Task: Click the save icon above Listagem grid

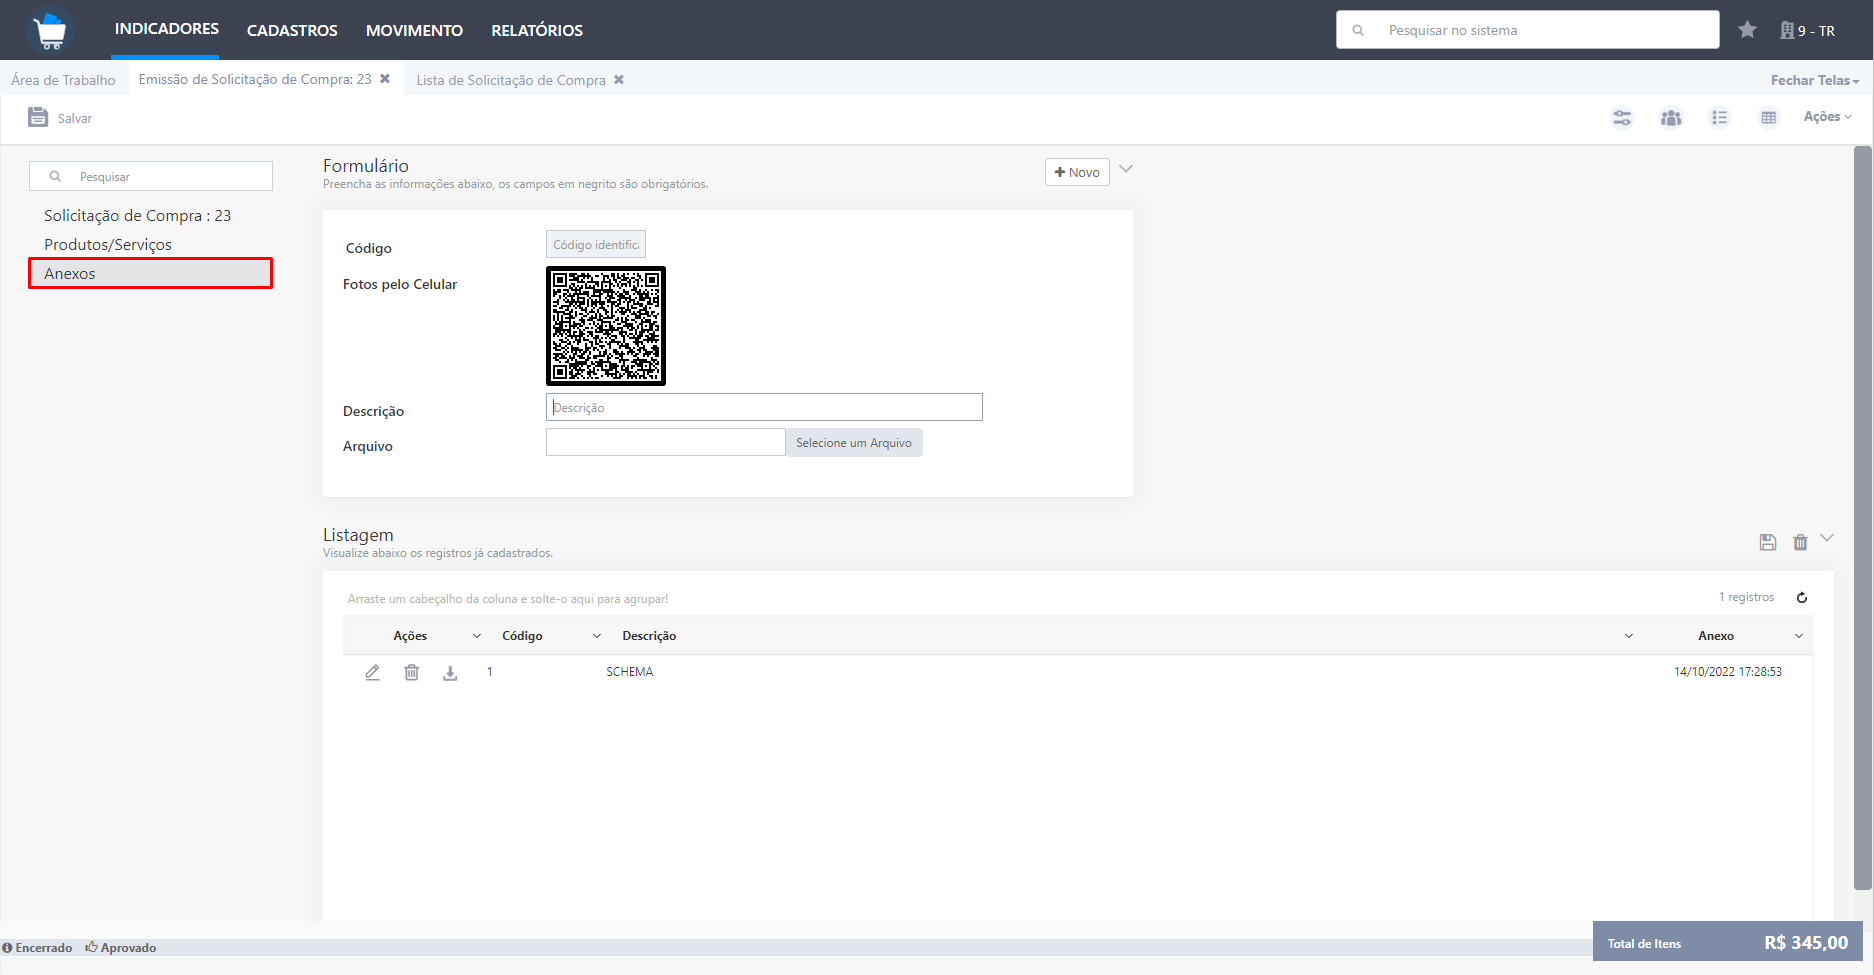Action: click(x=1768, y=542)
